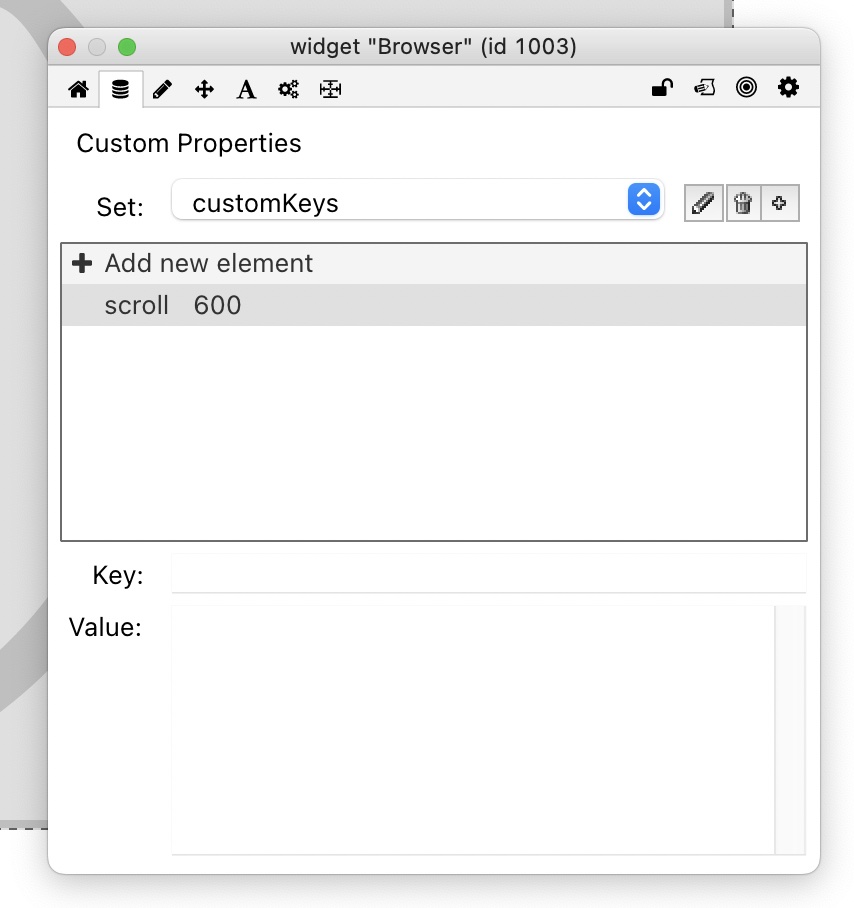The width and height of the screenshot is (854, 908).
Task: Delete the property set with trash button
Action: [743, 203]
